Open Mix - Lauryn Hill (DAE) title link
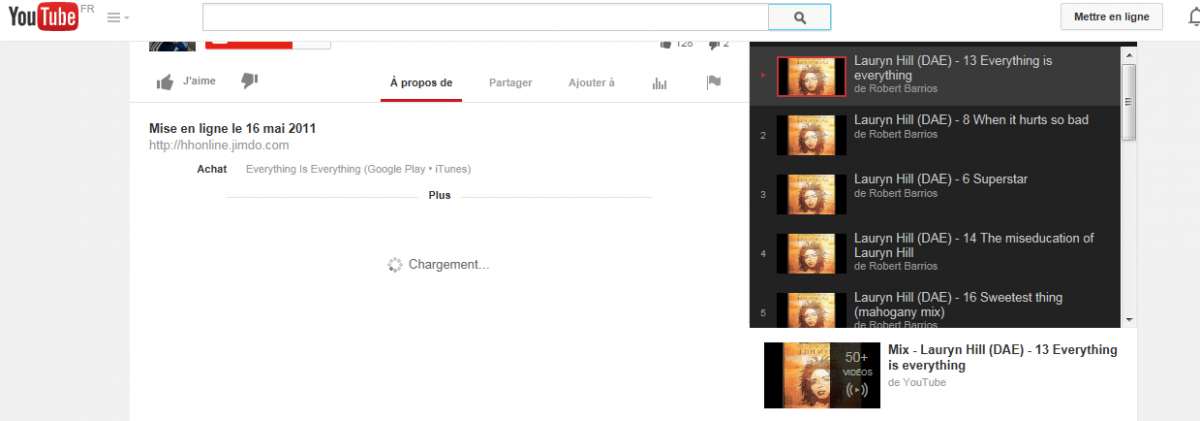The image size is (1200, 421). (x=1002, y=358)
